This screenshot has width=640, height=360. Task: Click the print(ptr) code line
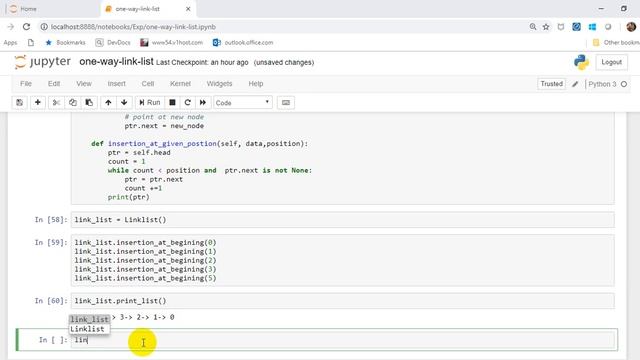pos(129,197)
